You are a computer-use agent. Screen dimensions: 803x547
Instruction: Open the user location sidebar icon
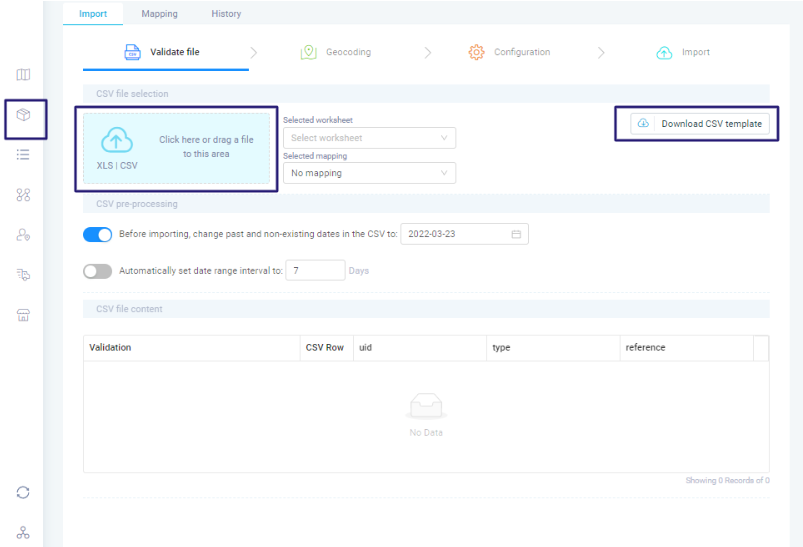[x=23, y=235]
